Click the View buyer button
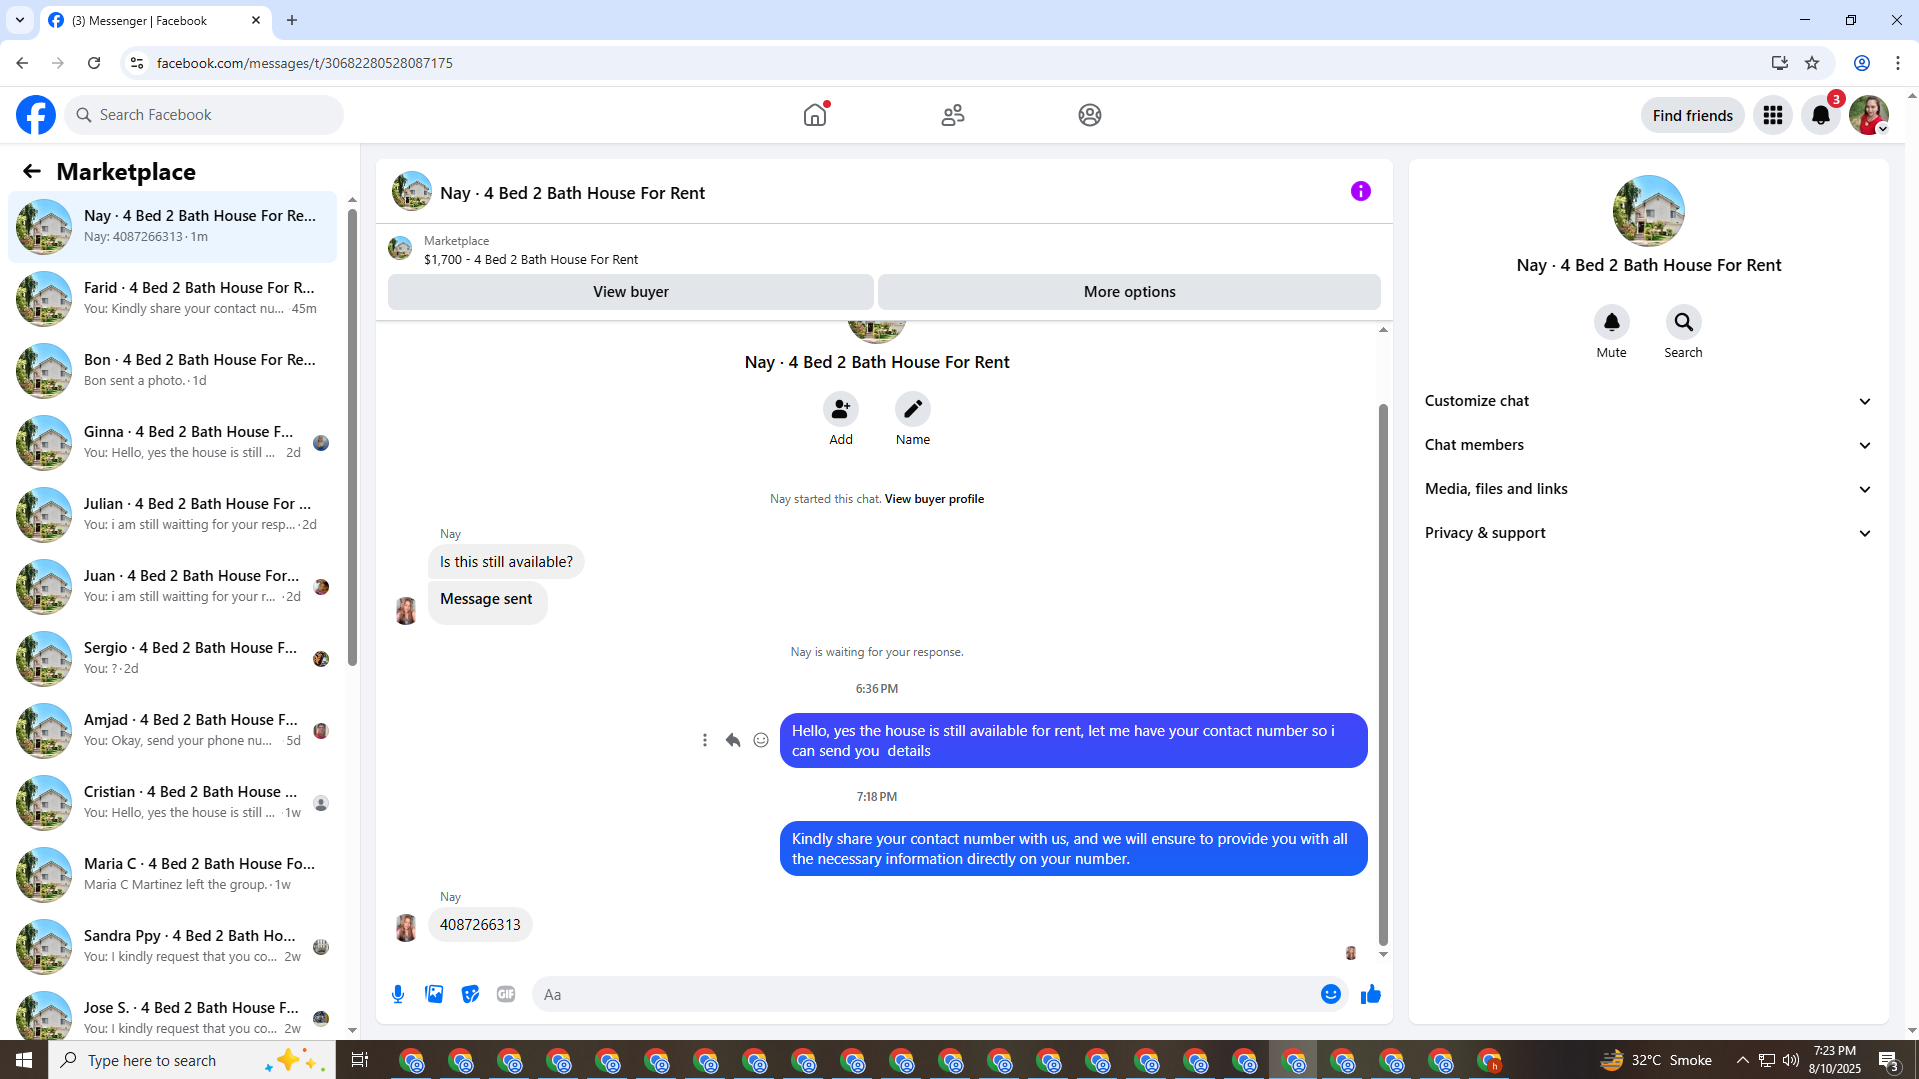The image size is (1919, 1079). pyautogui.click(x=631, y=292)
